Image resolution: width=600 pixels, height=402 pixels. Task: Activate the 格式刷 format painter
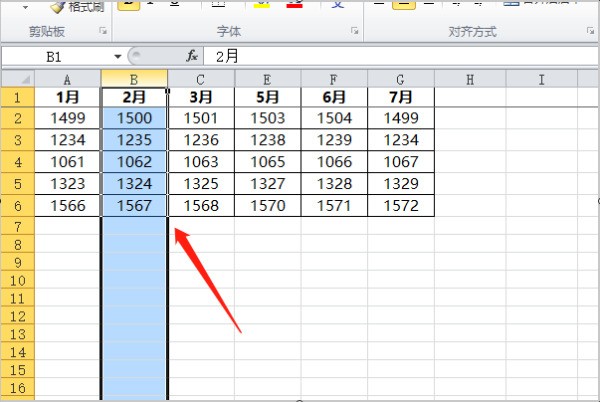tap(78, 6)
